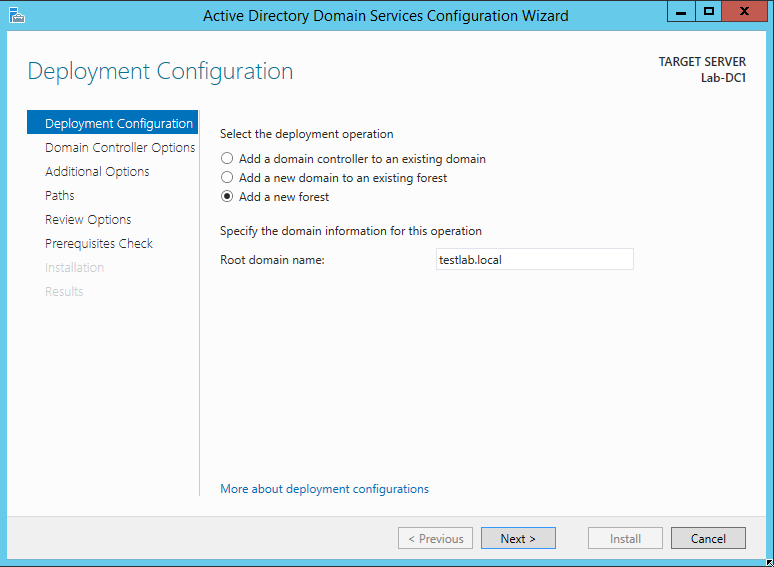
Task: Click the Results step in the sidebar
Action: click(64, 292)
